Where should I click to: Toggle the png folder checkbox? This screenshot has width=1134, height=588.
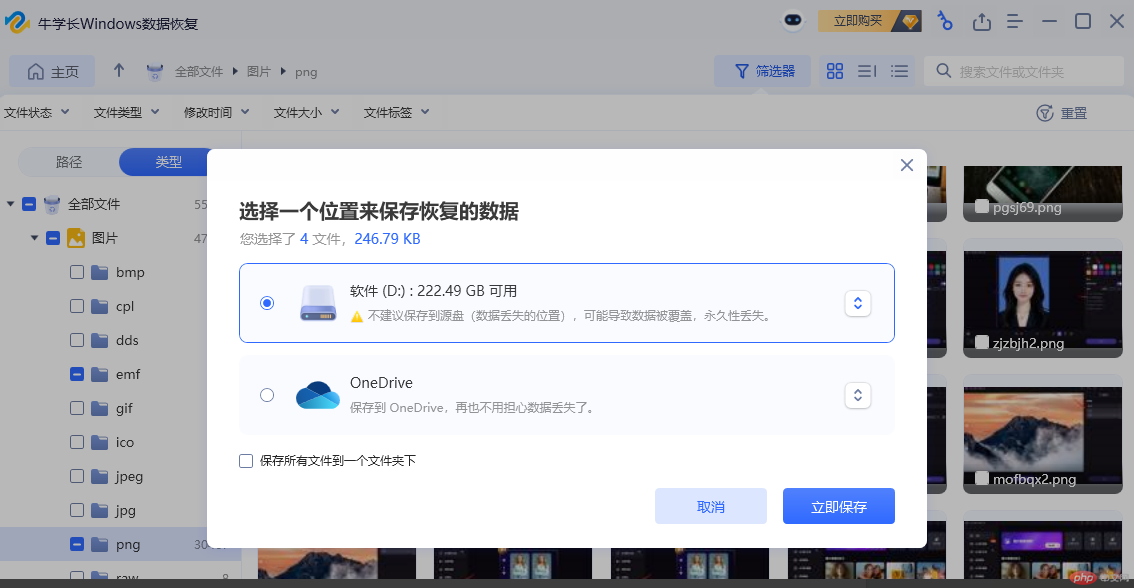click(77, 544)
